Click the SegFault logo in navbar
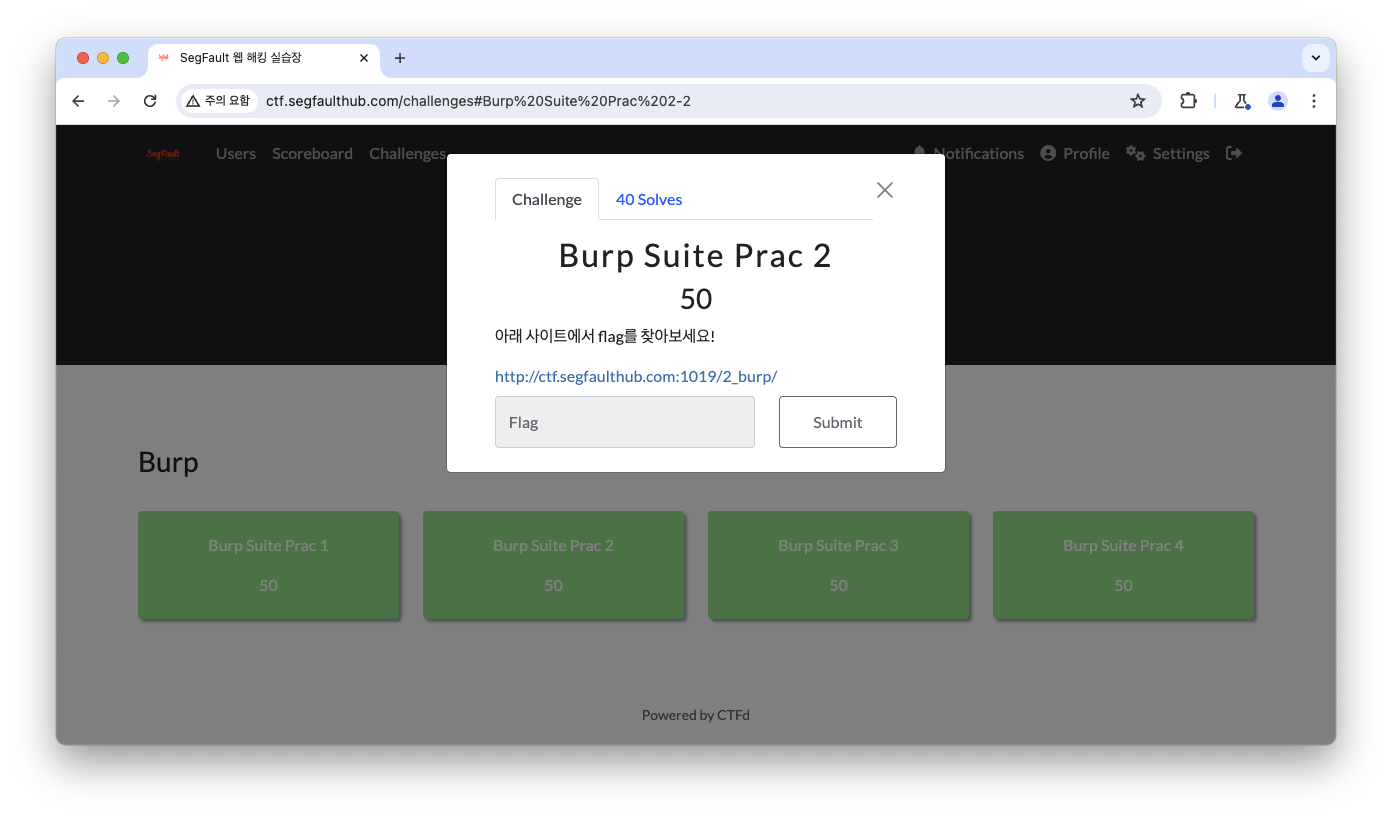The image size is (1392, 819). coord(163,154)
